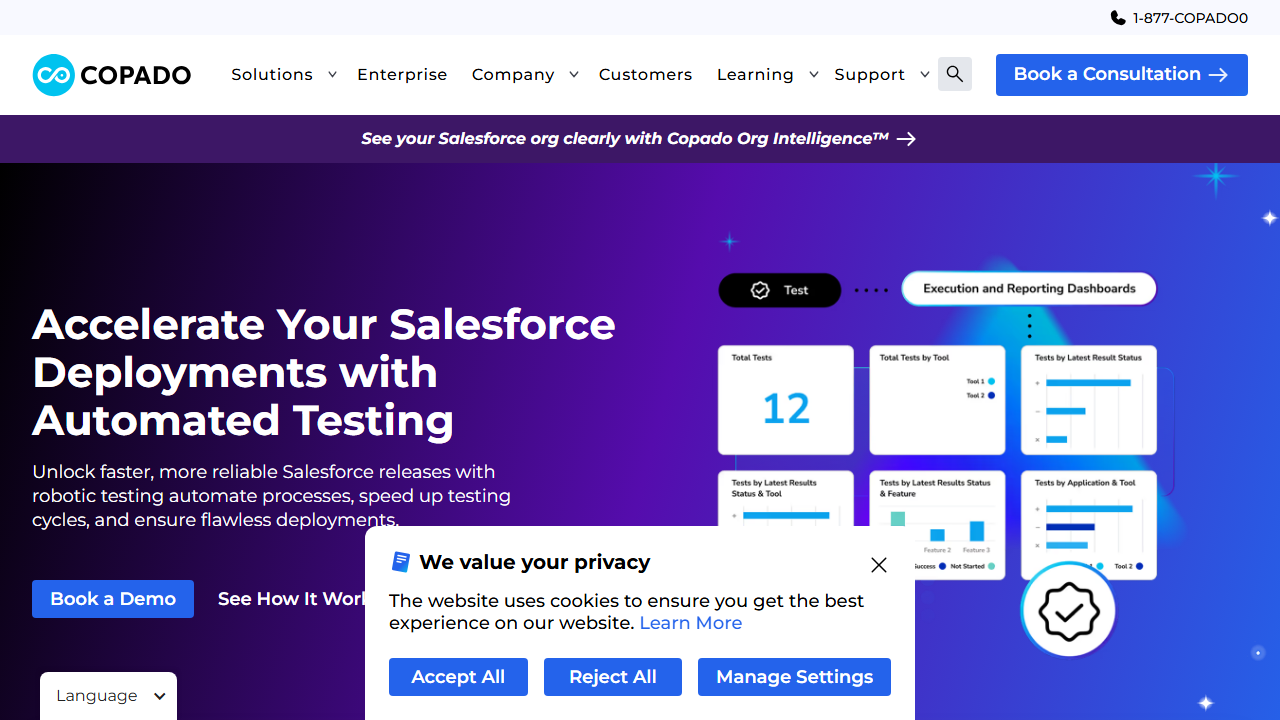Accept All cookies
This screenshot has width=1280, height=720.
click(458, 677)
